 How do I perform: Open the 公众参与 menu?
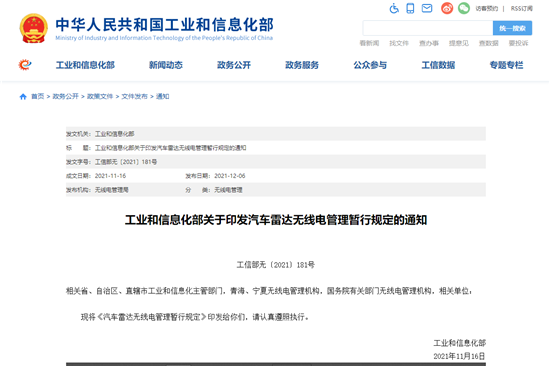[370, 65]
